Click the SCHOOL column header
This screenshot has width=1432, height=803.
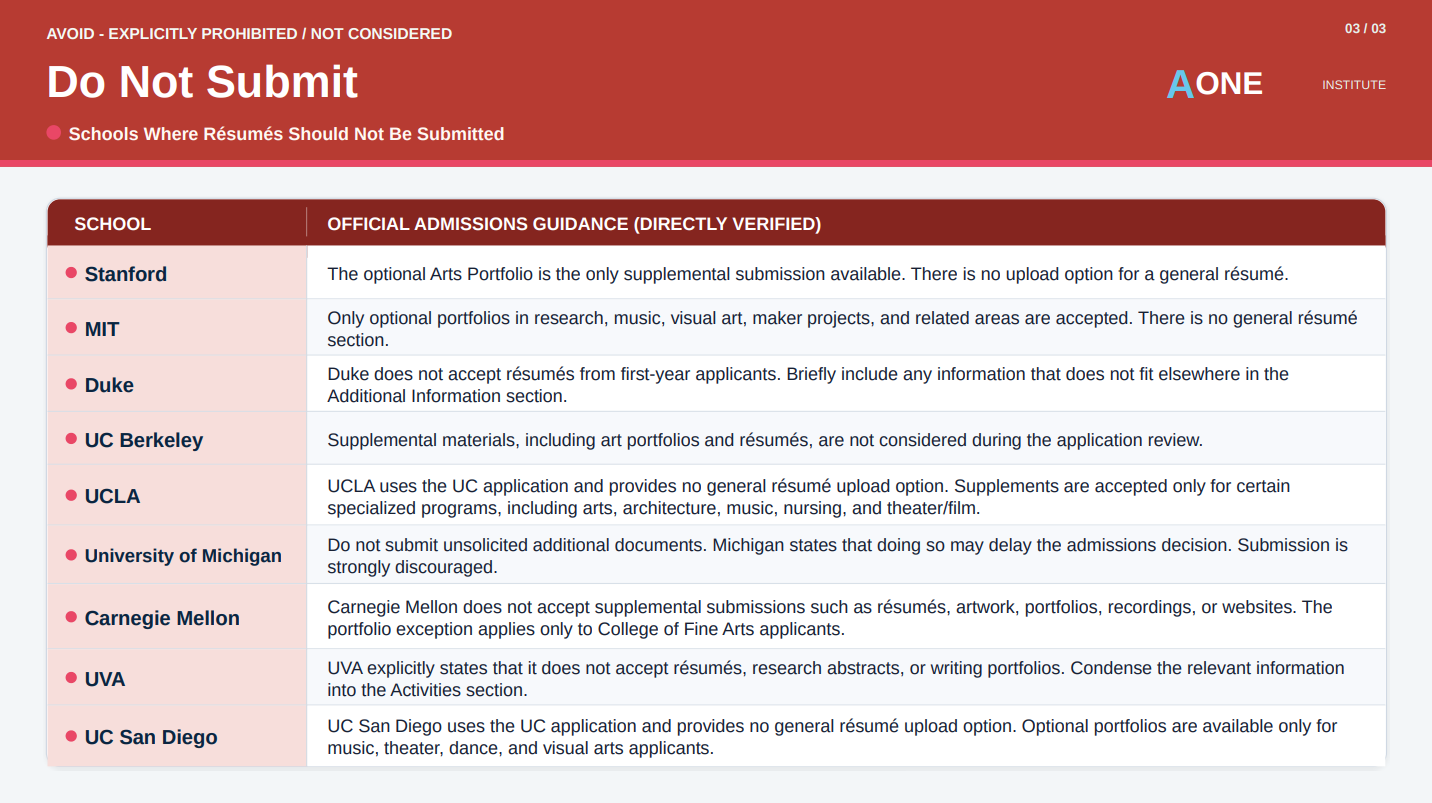[x=113, y=224]
